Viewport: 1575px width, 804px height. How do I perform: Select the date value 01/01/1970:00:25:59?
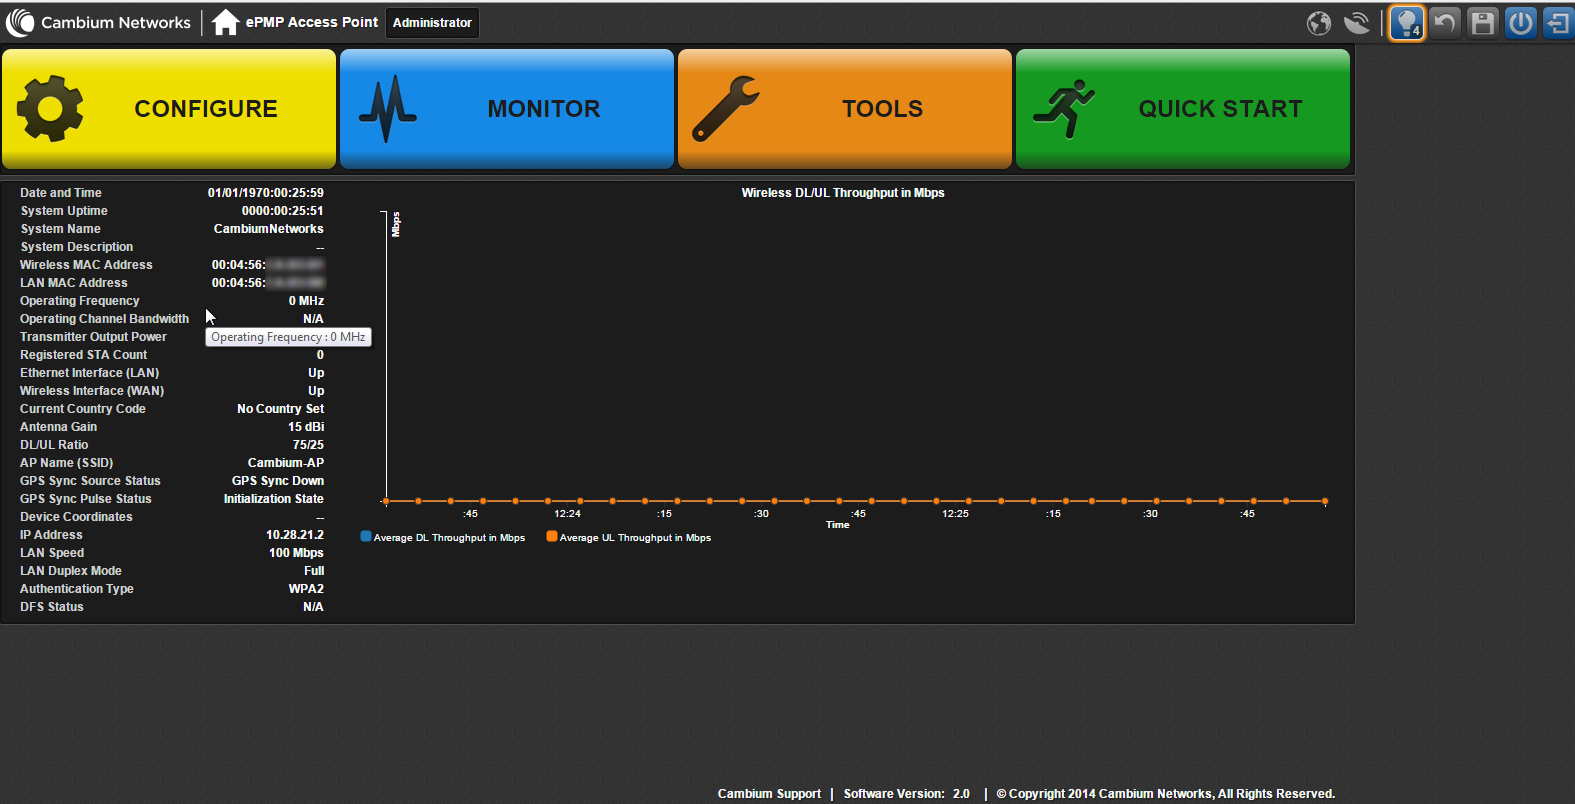click(266, 193)
